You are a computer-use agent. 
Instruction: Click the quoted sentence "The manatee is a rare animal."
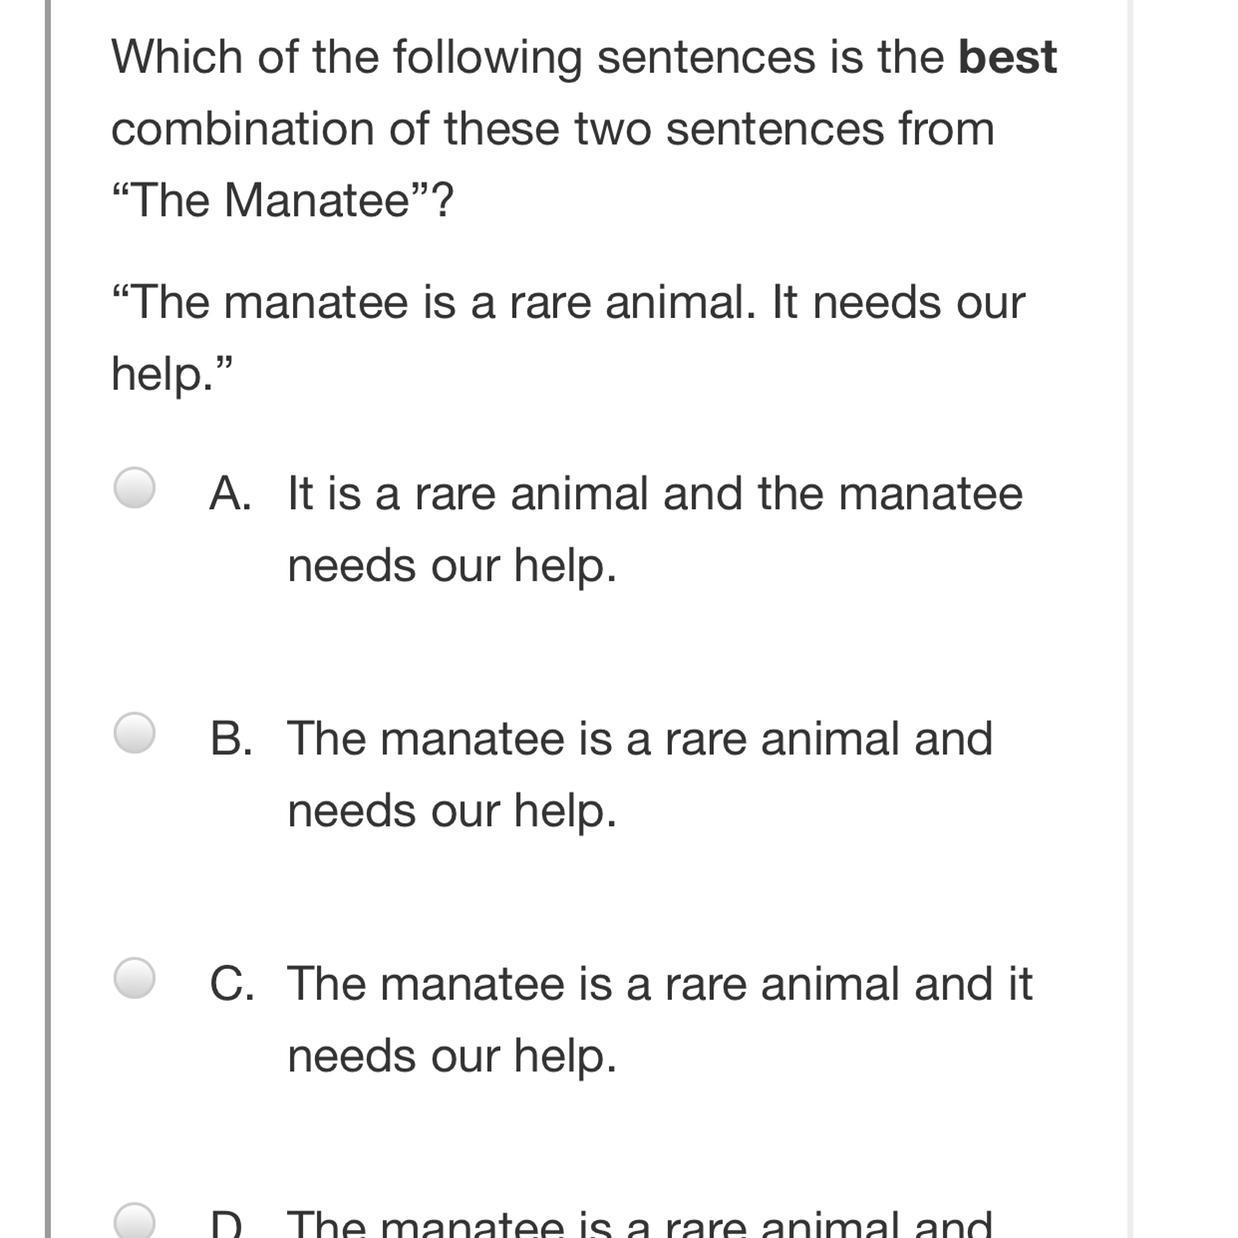[x=440, y=302]
